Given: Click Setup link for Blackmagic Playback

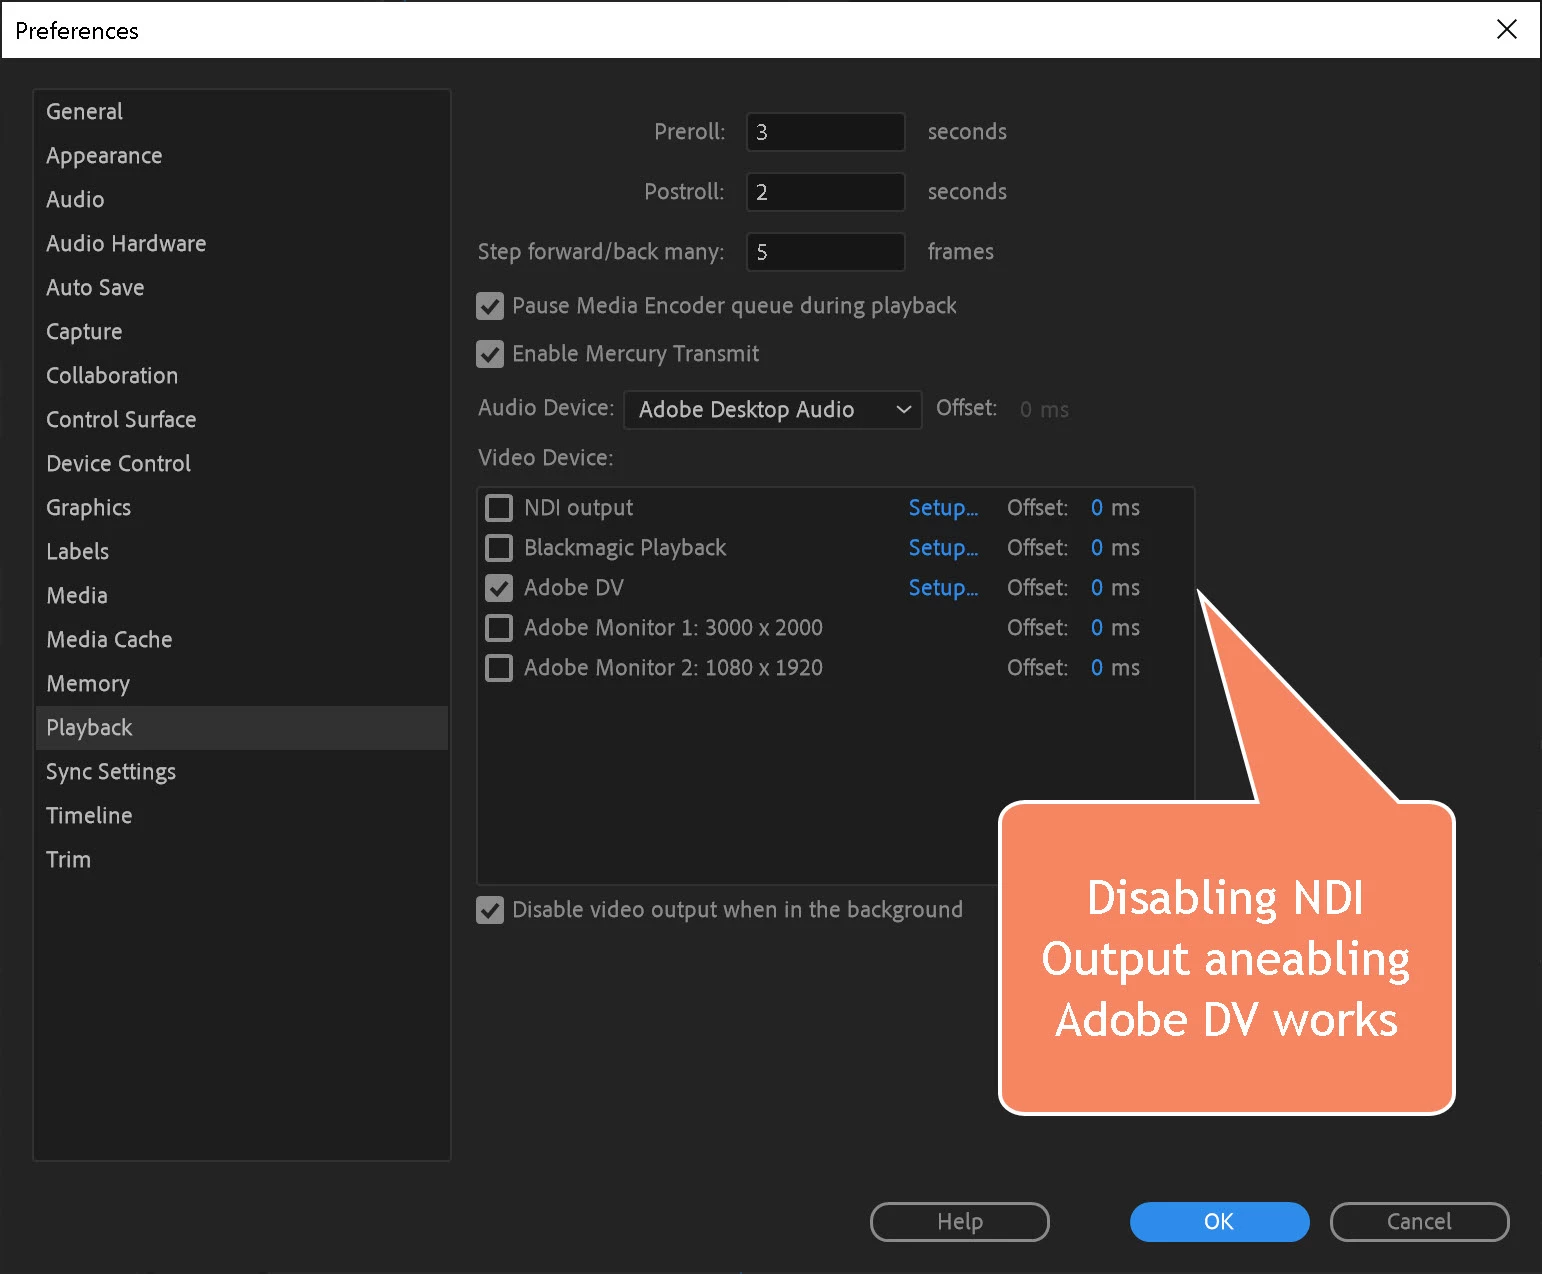Looking at the screenshot, I should [x=943, y=548].
